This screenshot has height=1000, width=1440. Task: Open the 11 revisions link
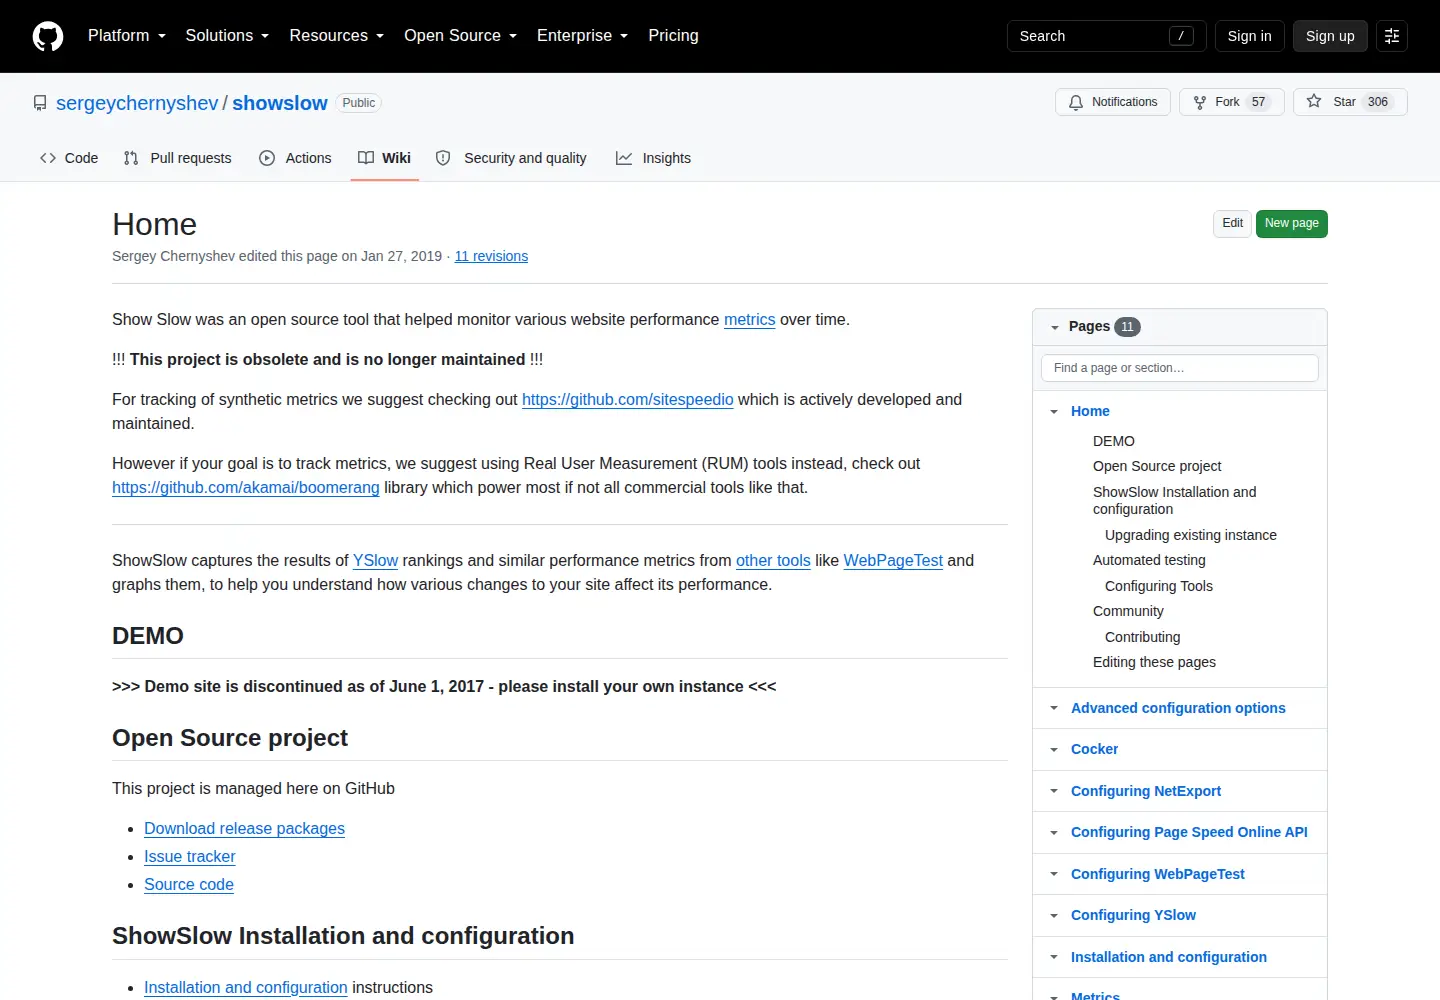coord(491,256)
